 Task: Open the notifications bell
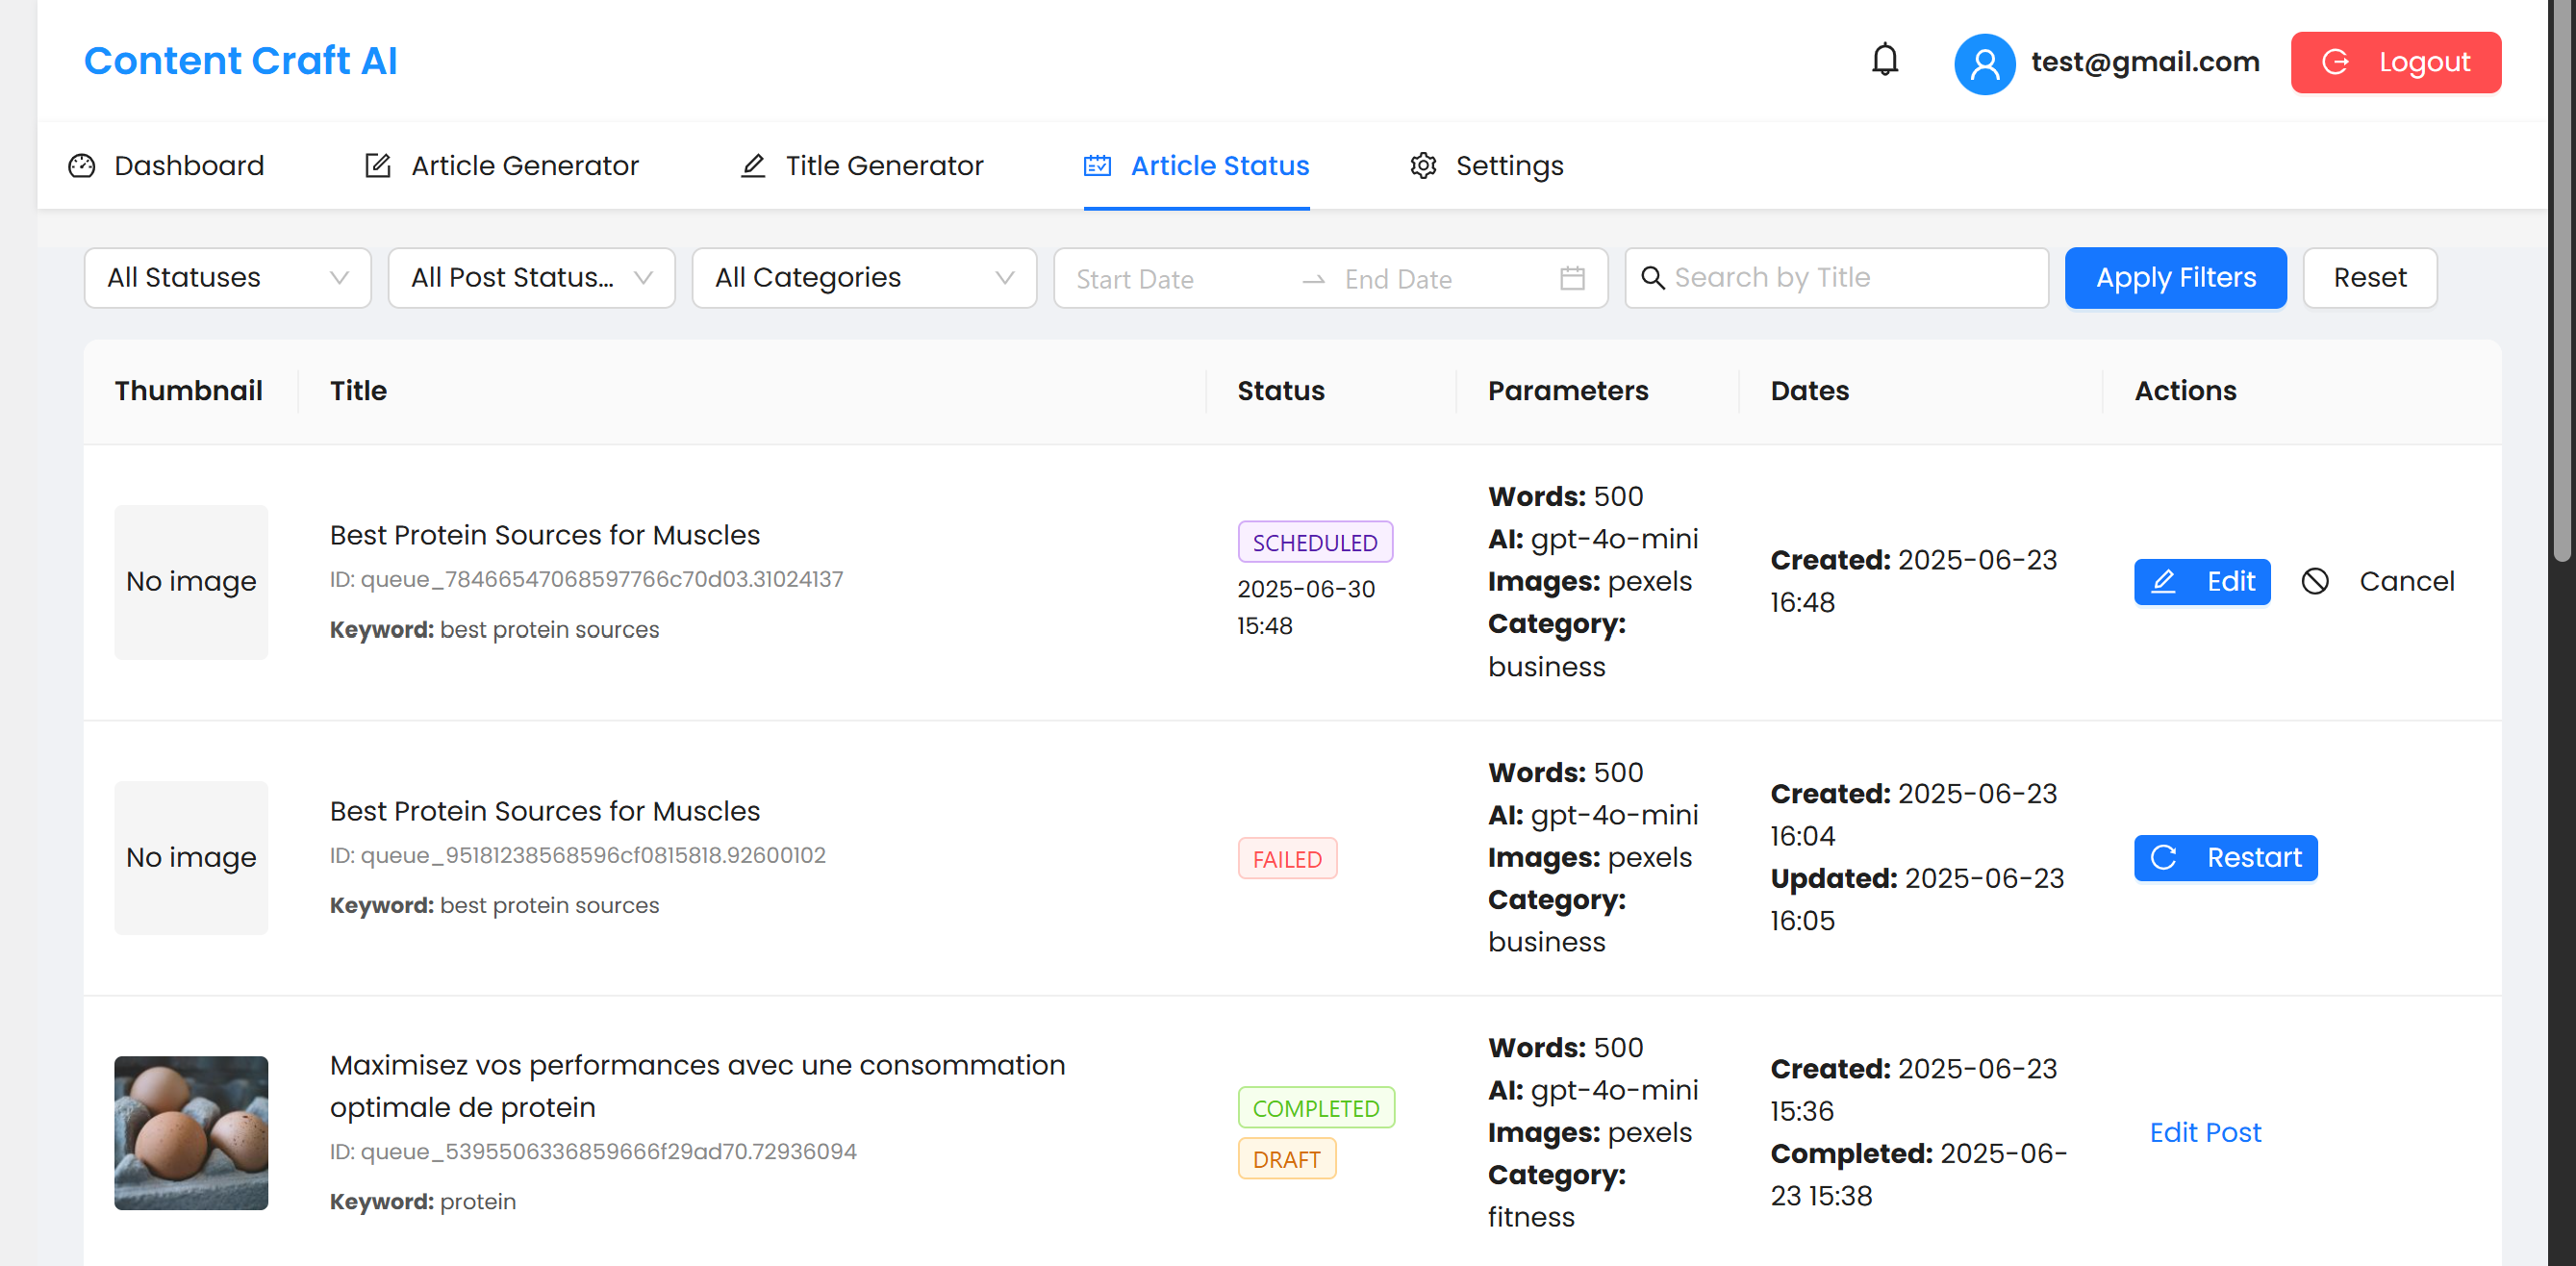[x=1885, y=61]
